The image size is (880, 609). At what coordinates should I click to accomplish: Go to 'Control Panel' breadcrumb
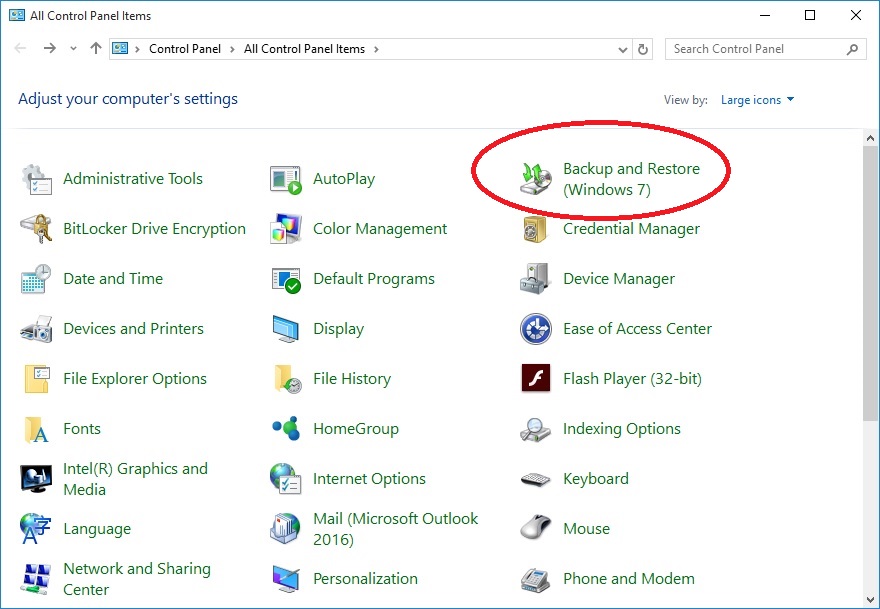click(185, 49)
